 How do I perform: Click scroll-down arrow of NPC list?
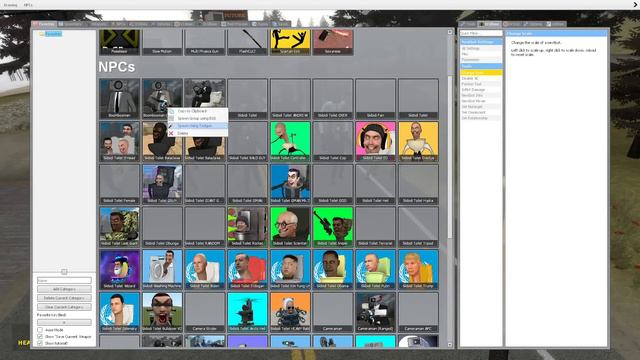[450, 345]
